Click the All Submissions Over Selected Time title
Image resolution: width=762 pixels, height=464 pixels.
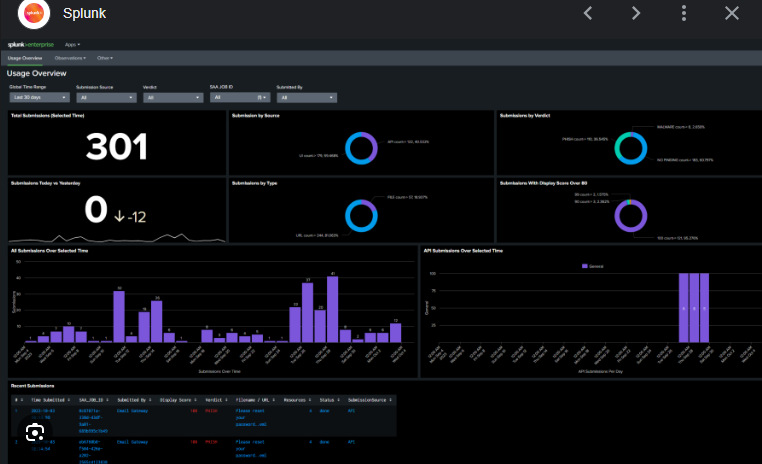(50, 251)
